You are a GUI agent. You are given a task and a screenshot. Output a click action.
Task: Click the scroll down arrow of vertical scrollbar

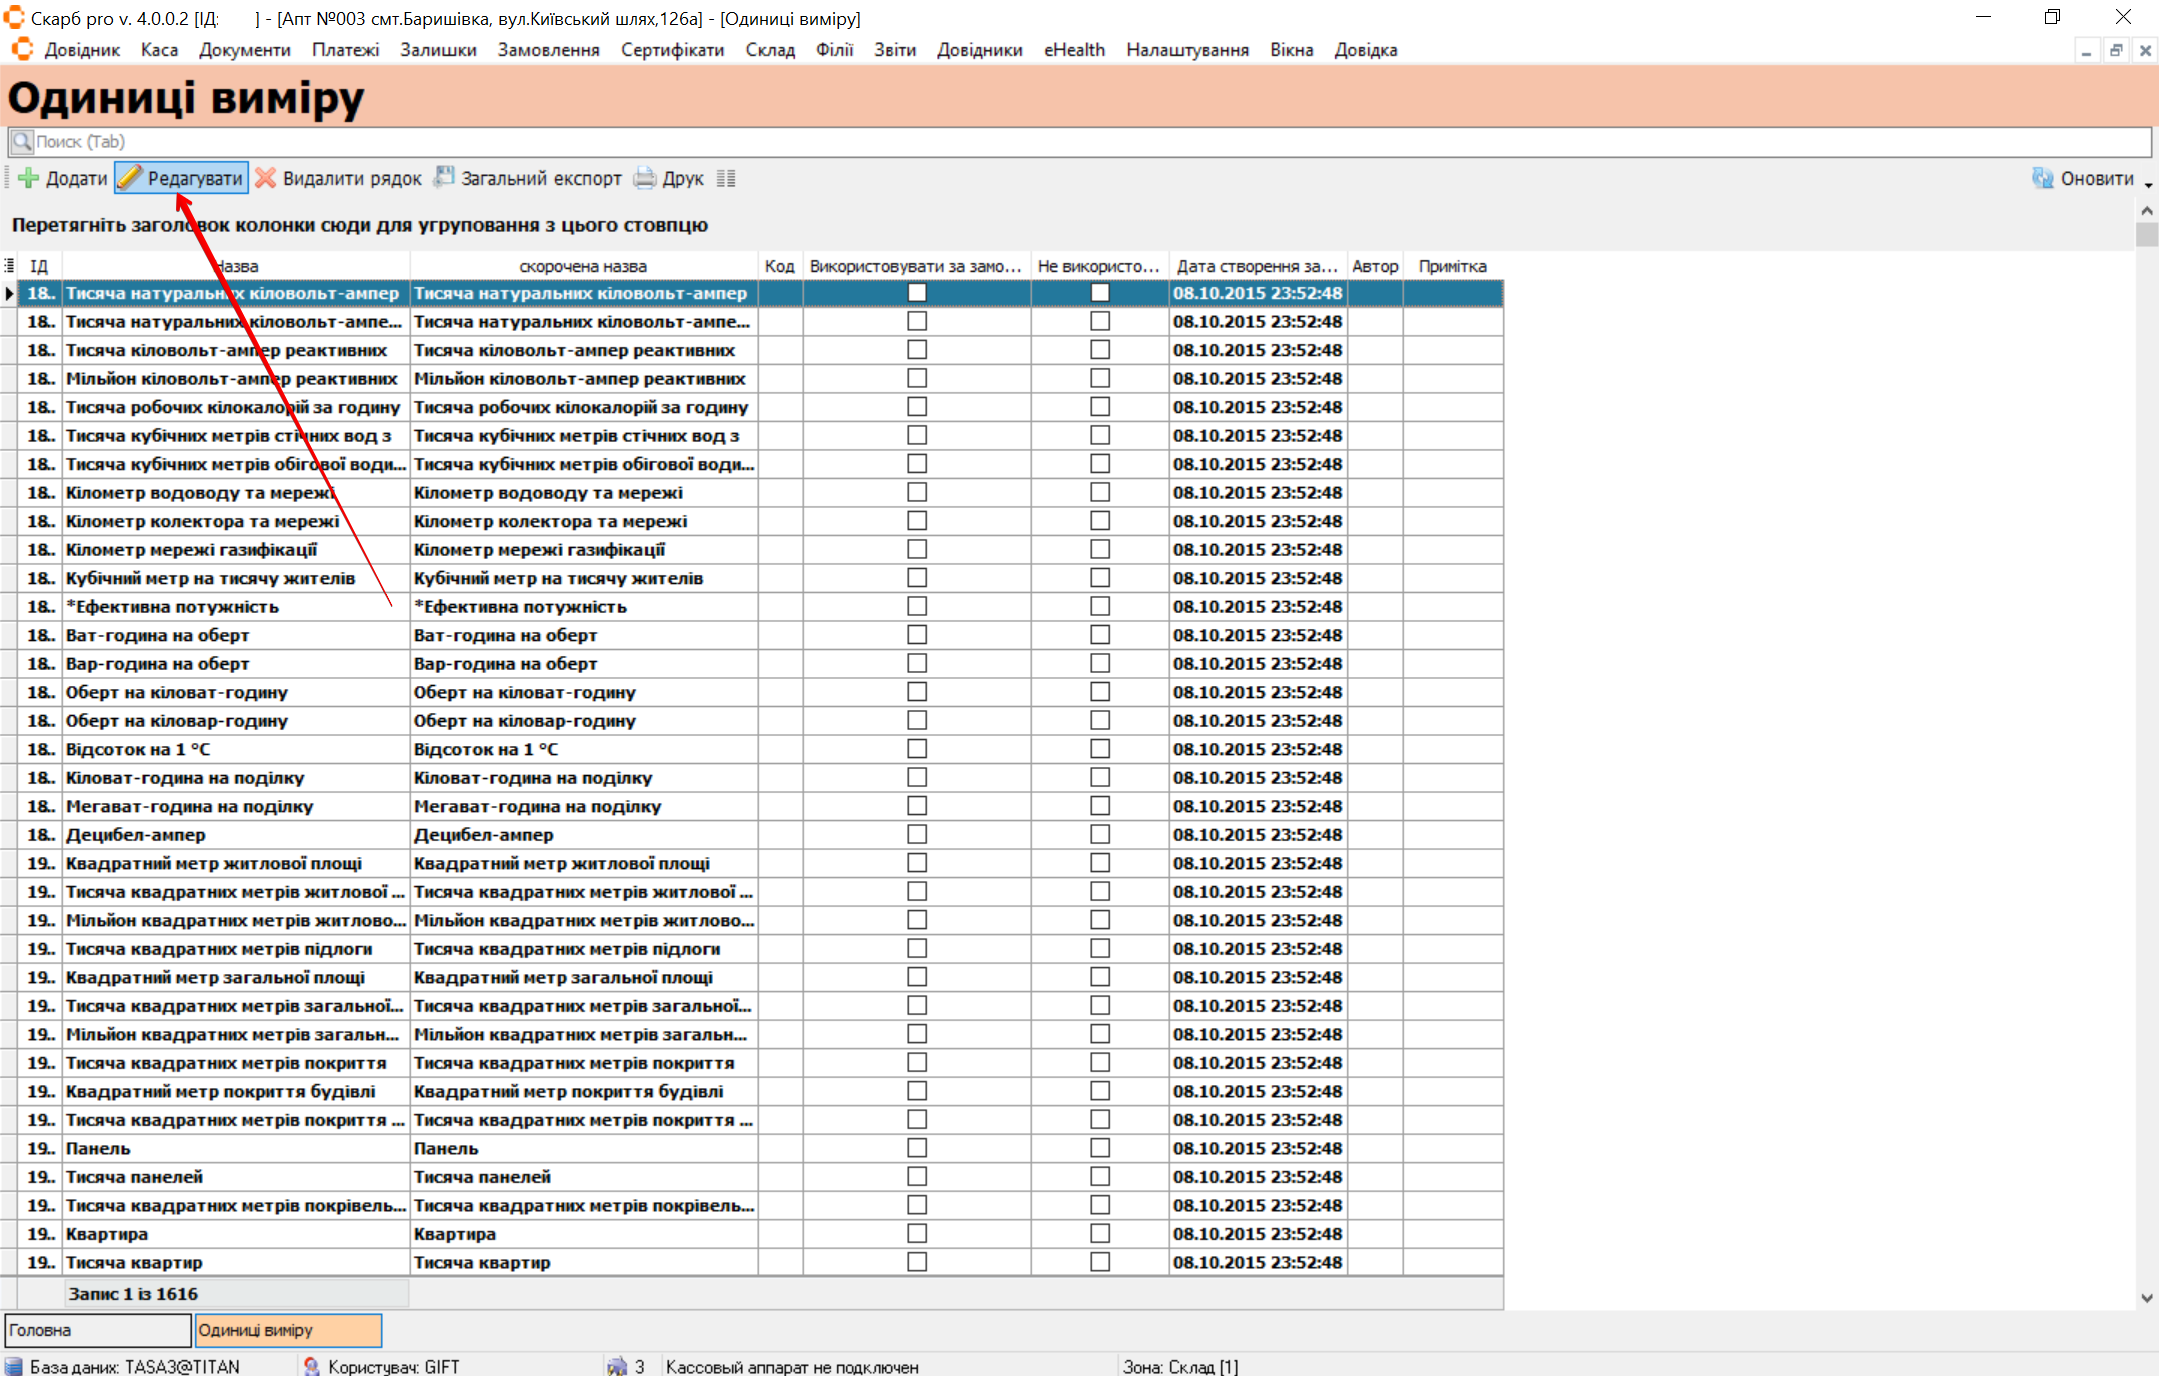[x=2147, y=1297]
